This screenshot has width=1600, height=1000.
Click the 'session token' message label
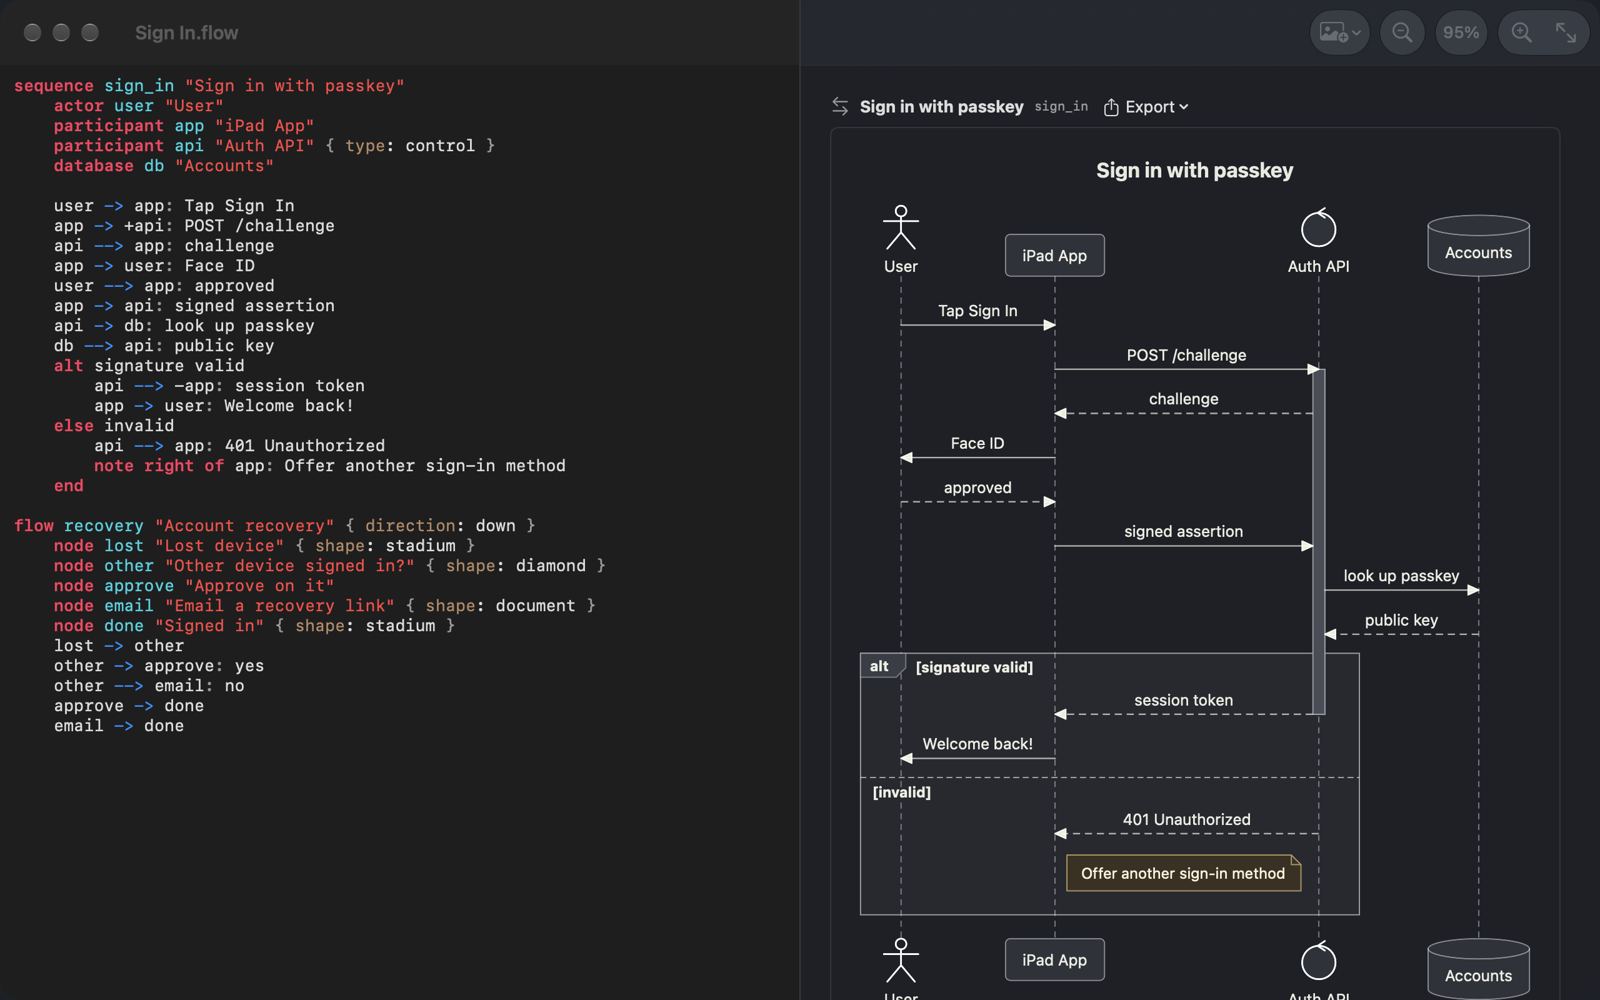point(1183,700)
